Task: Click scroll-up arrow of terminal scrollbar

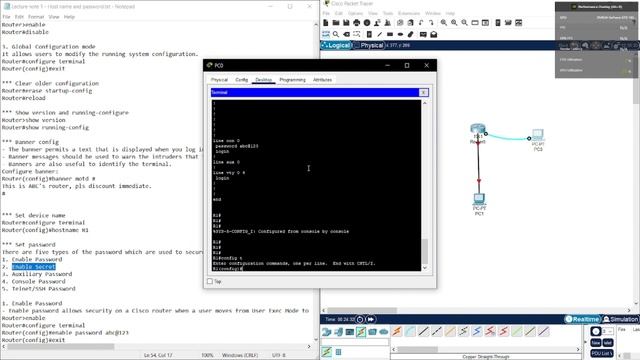Action: [x=424, y=103]
